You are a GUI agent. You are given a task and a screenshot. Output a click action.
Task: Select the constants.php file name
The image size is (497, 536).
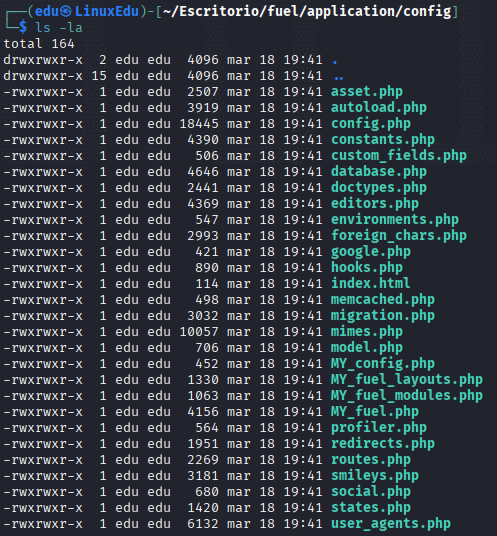(x=383, y=140)
